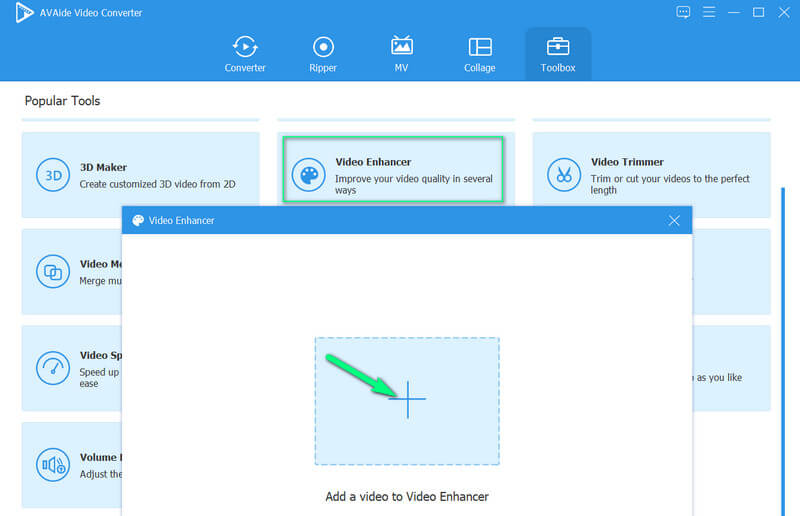This screenshot has width=800, height=516.
Task: Minimize the AVAide window
Action: (734, 12)
